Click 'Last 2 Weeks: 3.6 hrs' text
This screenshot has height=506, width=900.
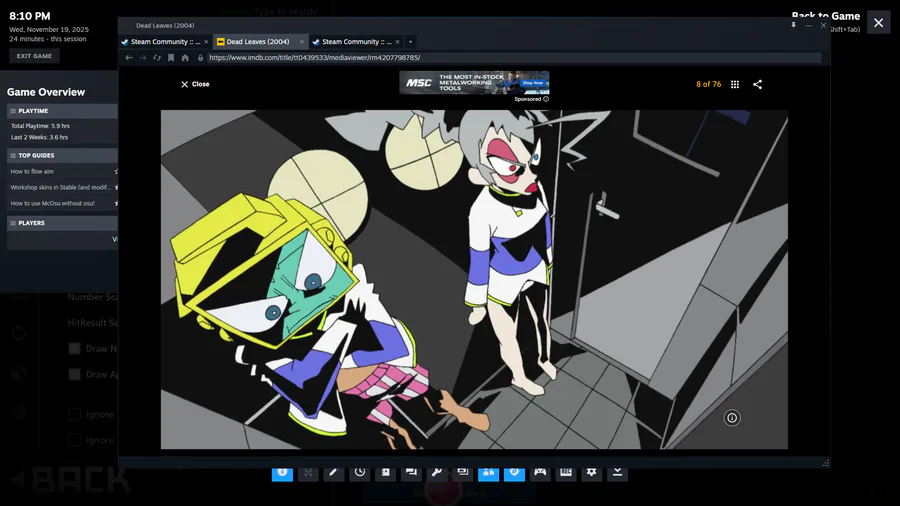(39, 137)
